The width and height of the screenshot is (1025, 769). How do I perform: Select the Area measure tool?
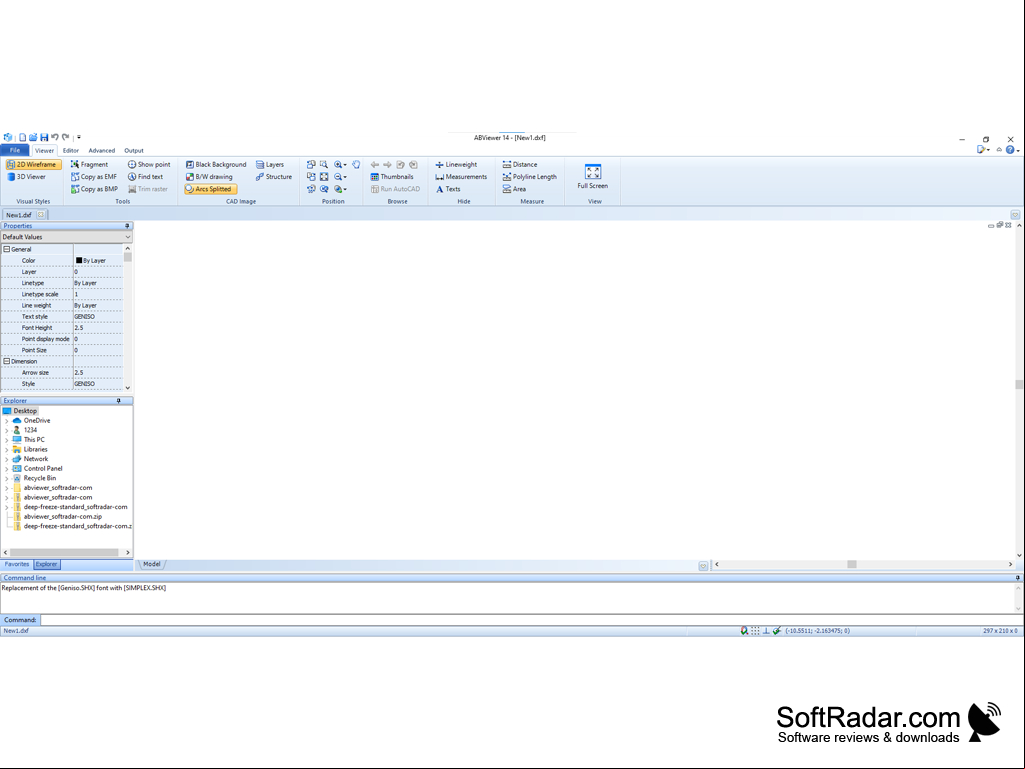coord(514,189)
